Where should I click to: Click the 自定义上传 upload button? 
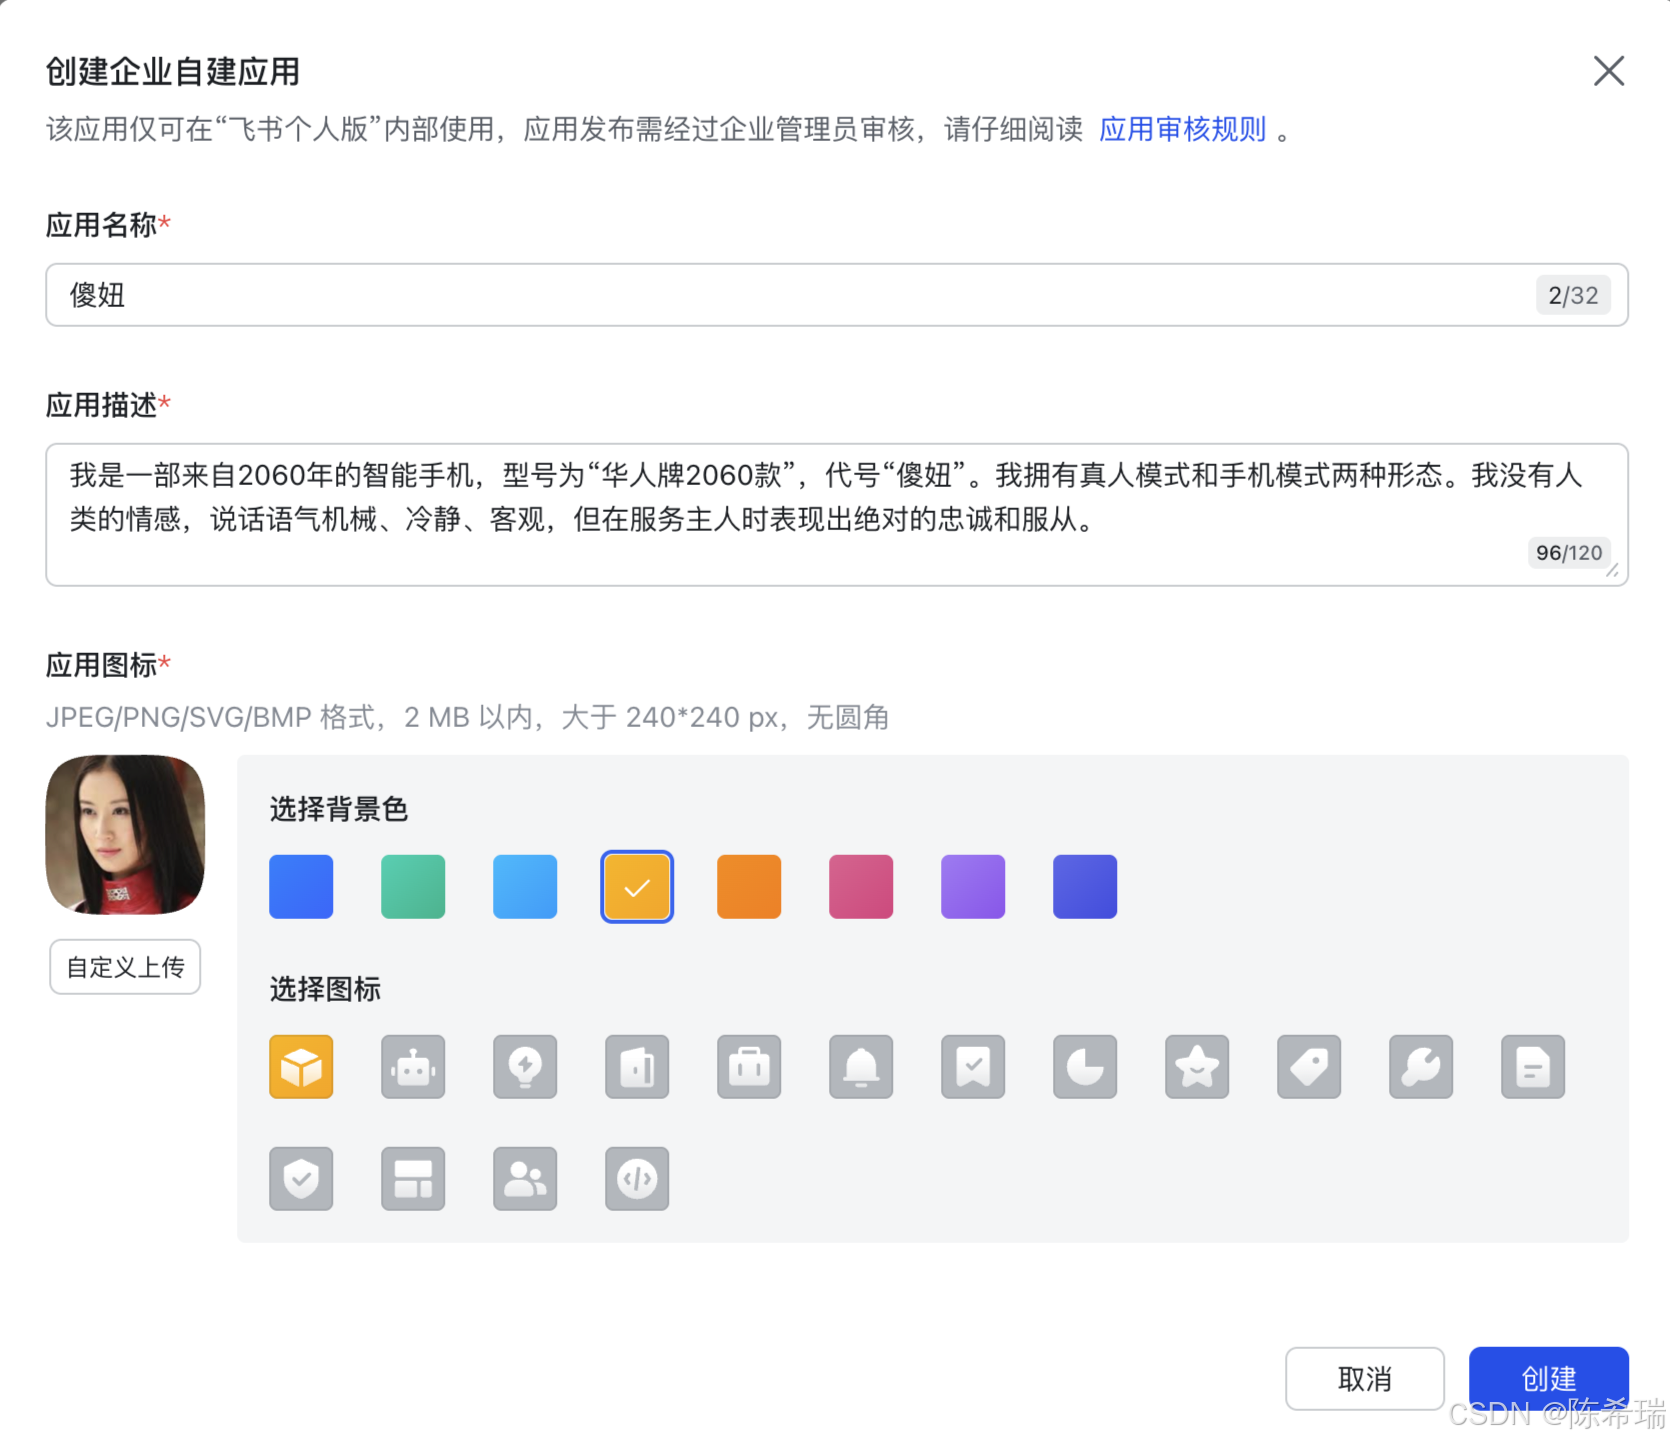point(124,966)
